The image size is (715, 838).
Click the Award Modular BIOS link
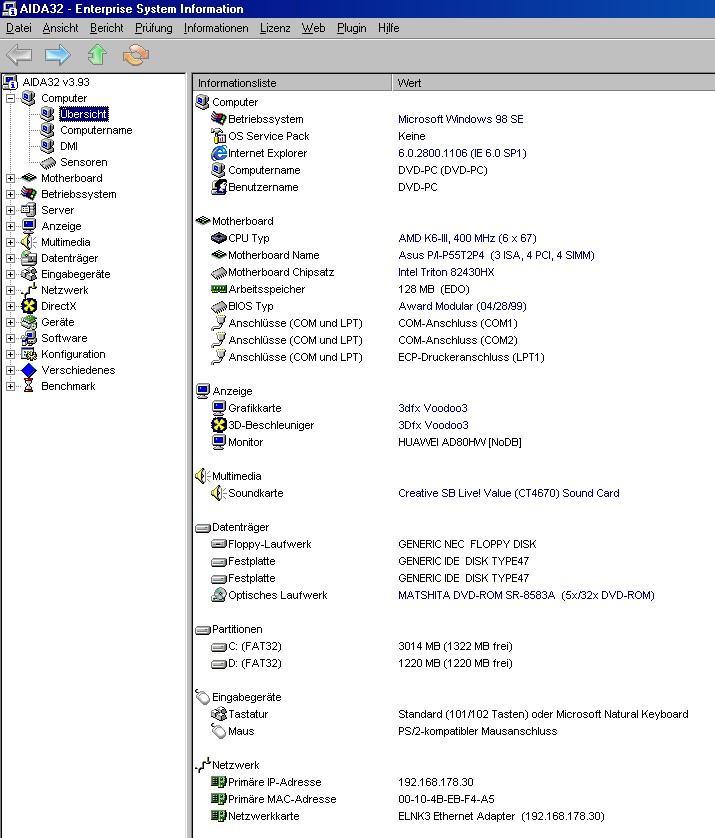pos(462,306)
